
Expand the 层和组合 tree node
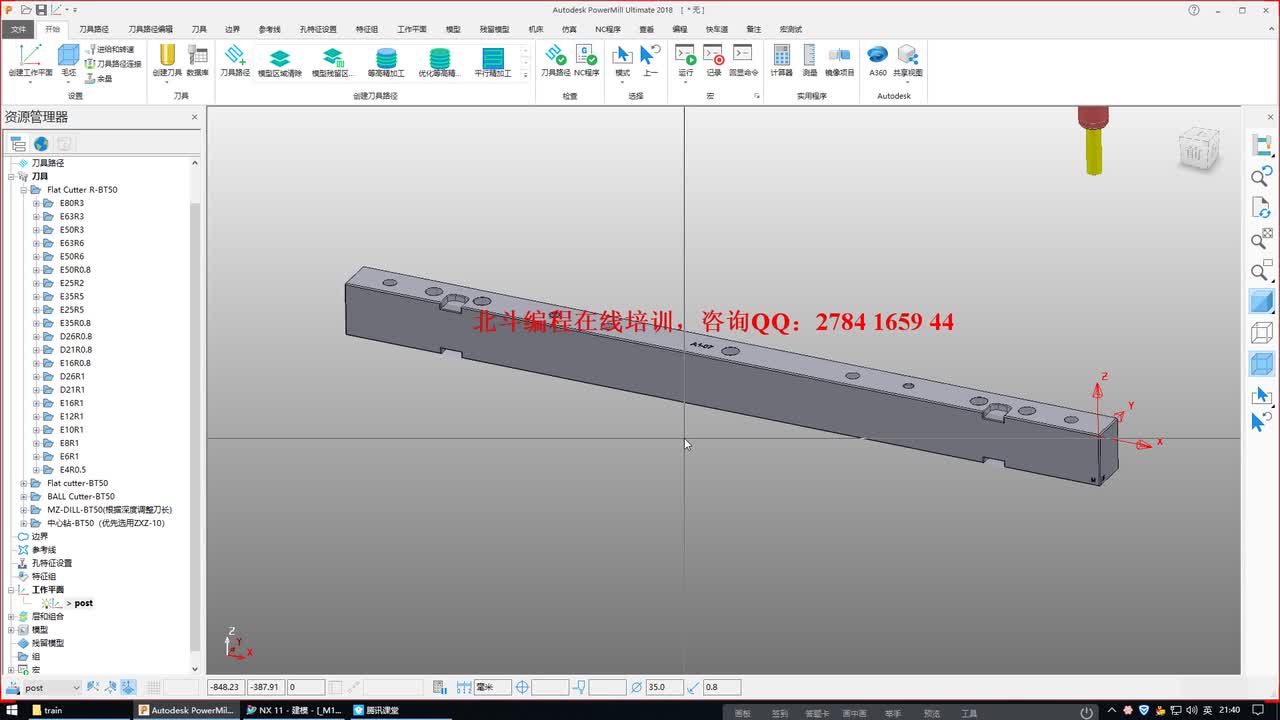pos(12,616)
